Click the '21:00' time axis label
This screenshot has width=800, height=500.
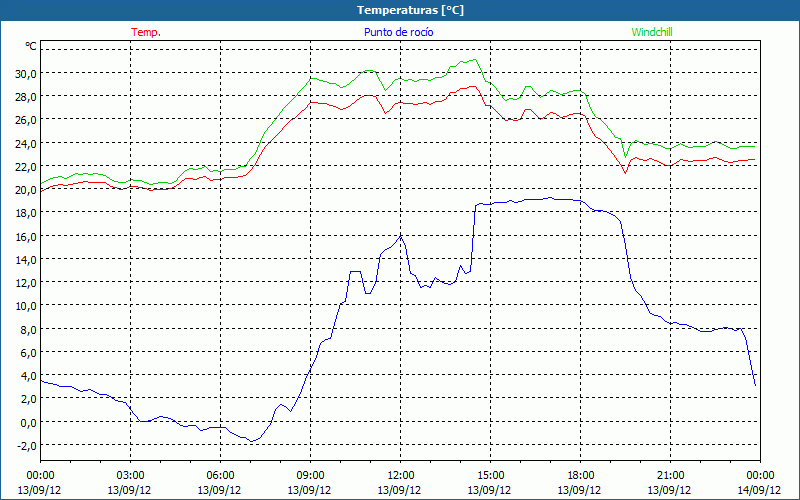click(670, 476)
